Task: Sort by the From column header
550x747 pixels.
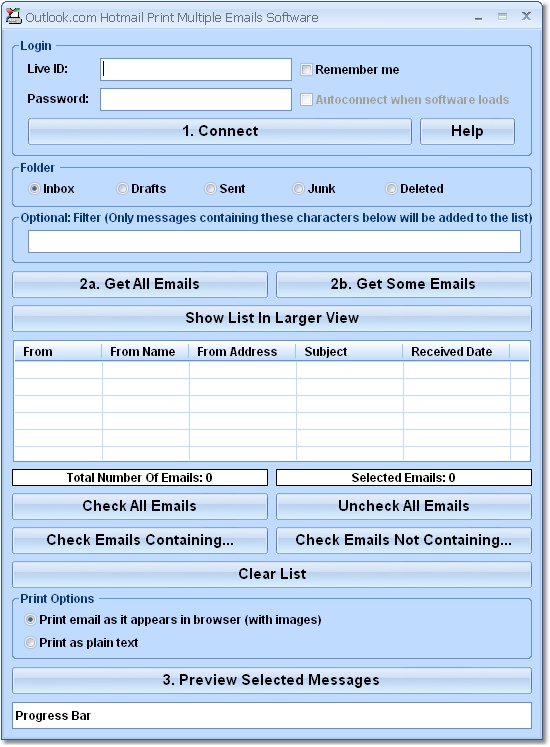Action: pyautogui.click(x=58, y=352)
